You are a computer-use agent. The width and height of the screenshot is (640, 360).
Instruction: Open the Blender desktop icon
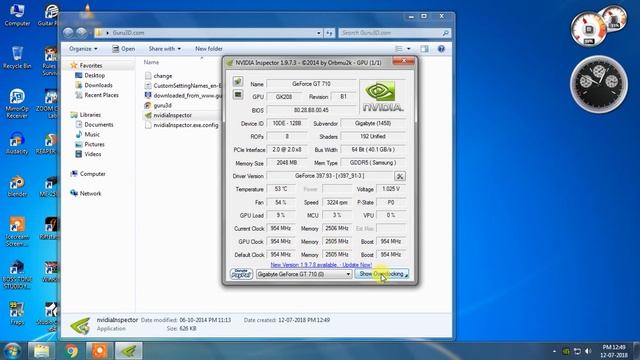[17, 186]
